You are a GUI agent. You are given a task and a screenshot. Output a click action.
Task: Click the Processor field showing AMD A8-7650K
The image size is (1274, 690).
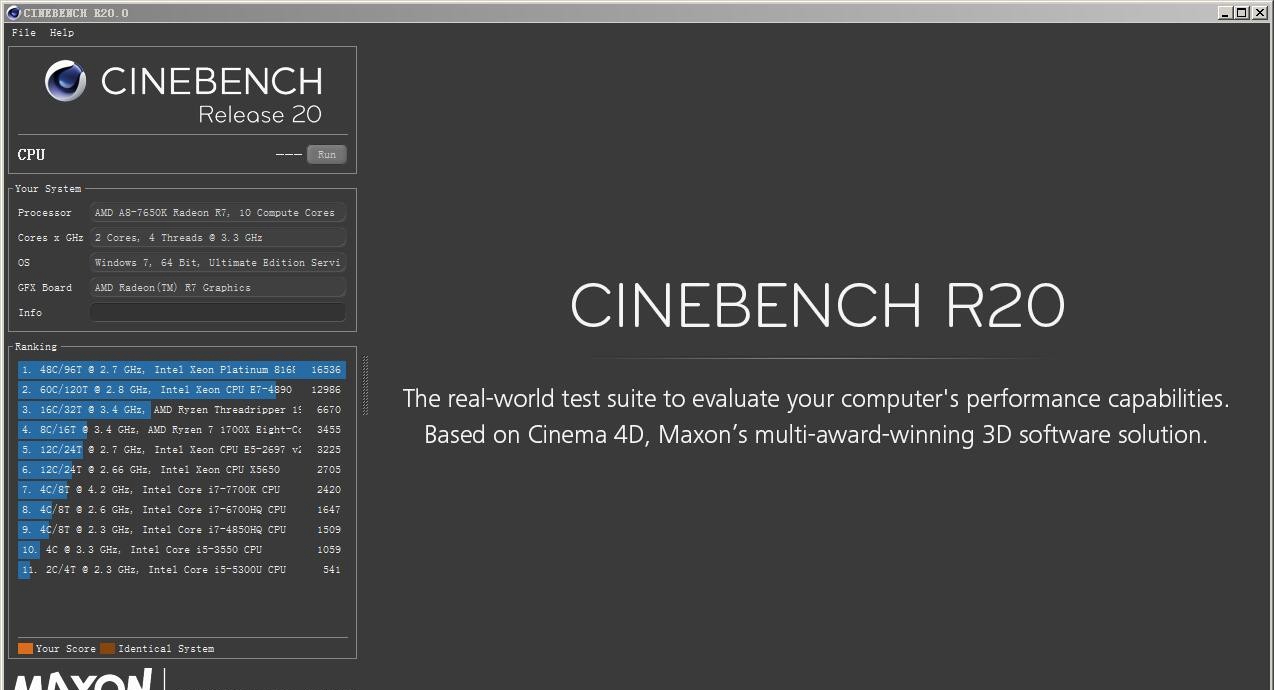[x=218, y=213]
